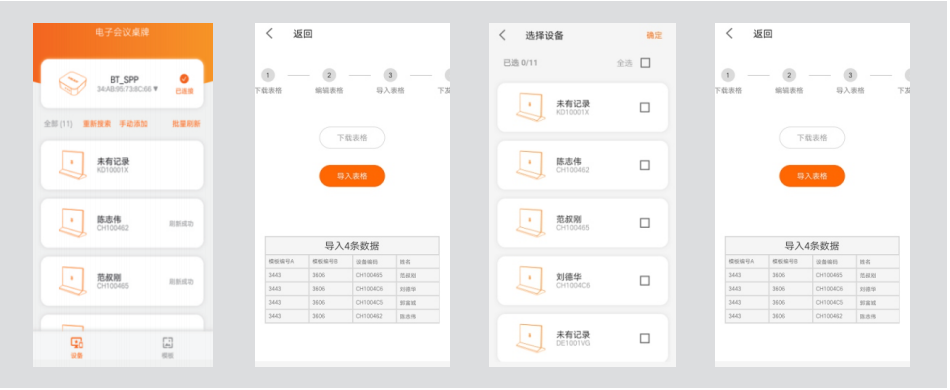Check the 刘德华 CH1004C6 checkbox
950x390 pixels.
[645, 280]
